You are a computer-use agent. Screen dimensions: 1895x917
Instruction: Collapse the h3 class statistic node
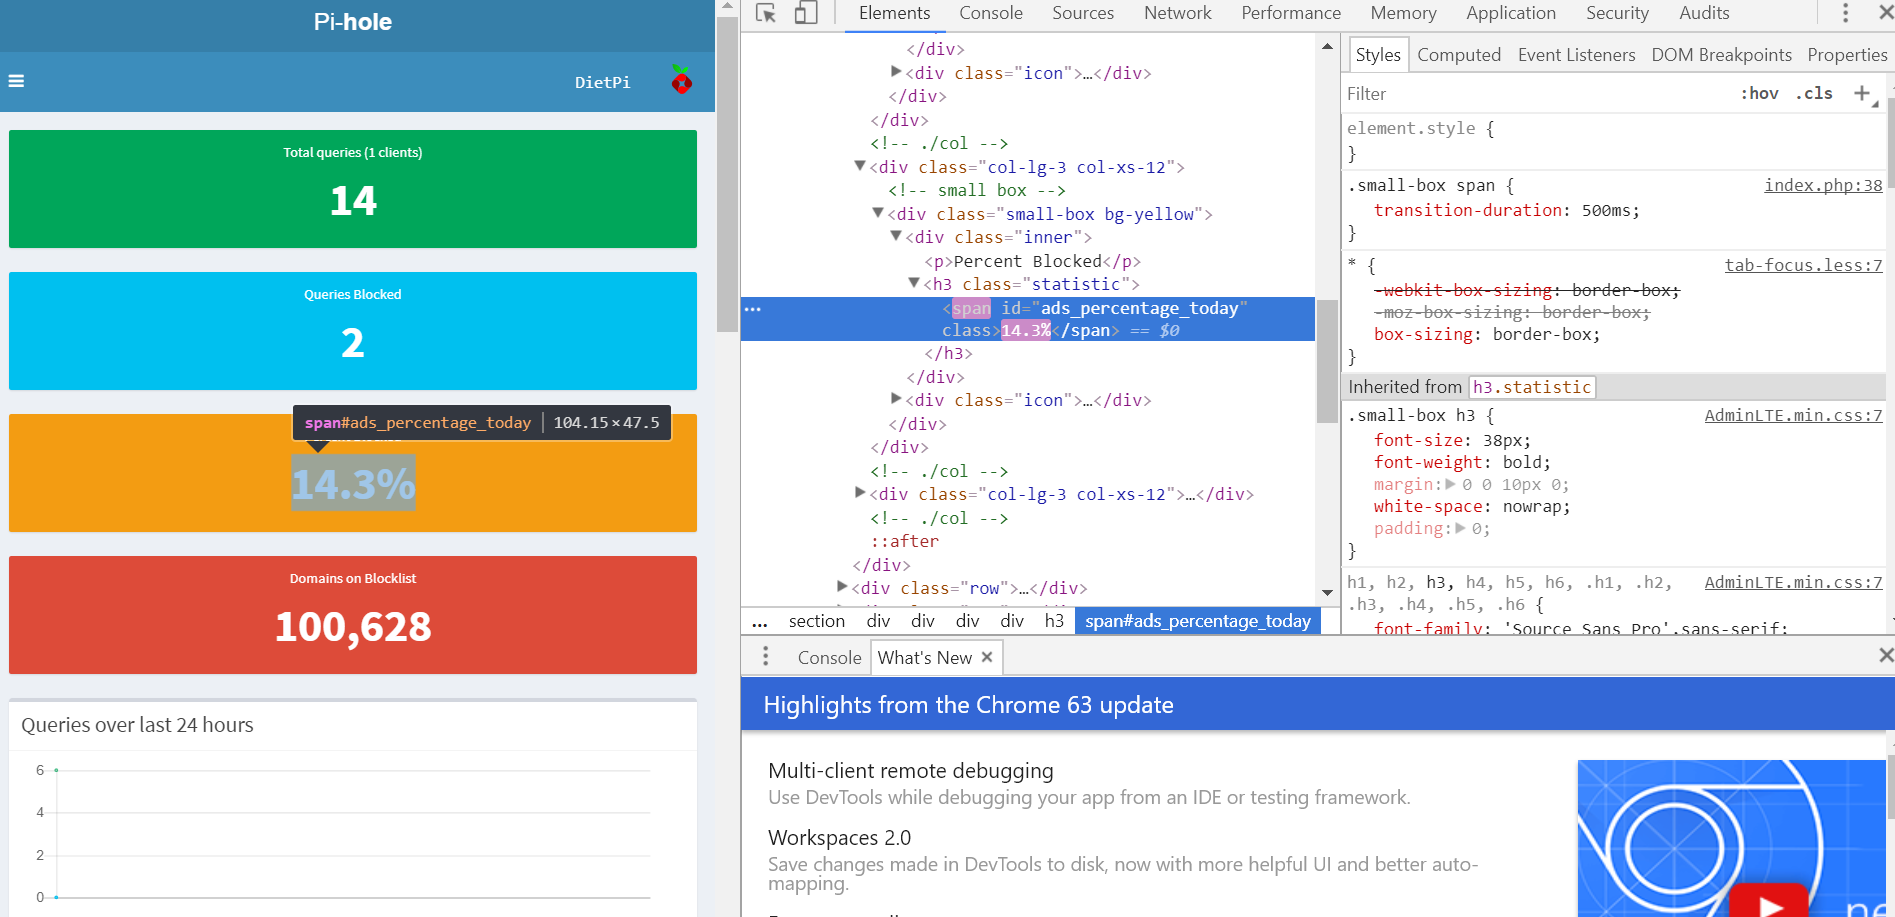click(914, 283)
